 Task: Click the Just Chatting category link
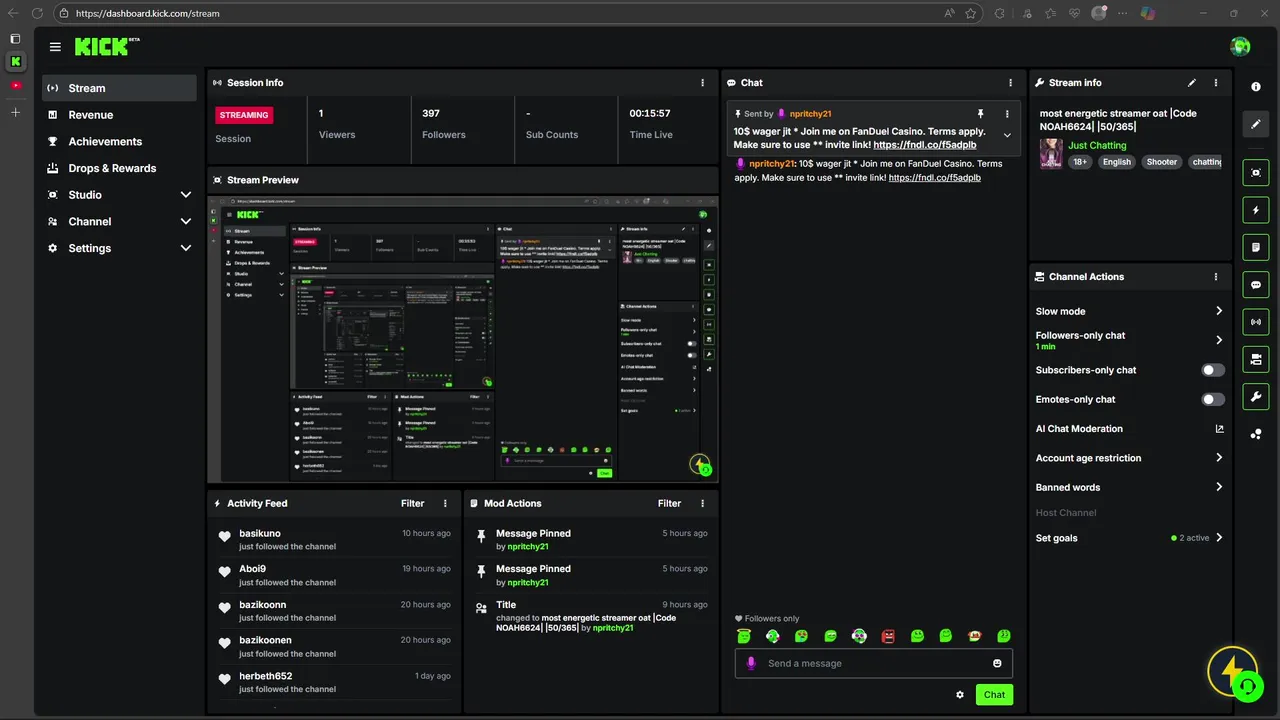(1097, 146)
